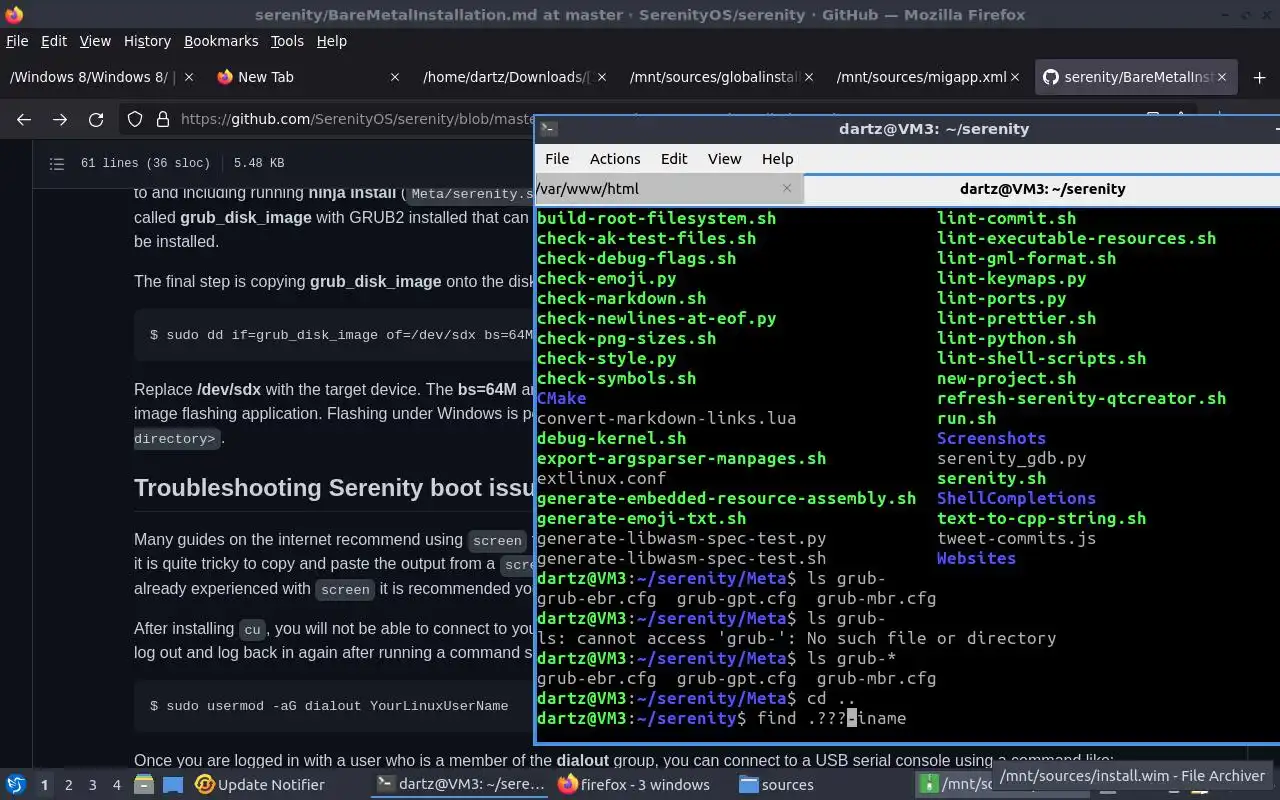
Task: Click '61 lines (36 sloc)' file info
Action: [145, 163]
